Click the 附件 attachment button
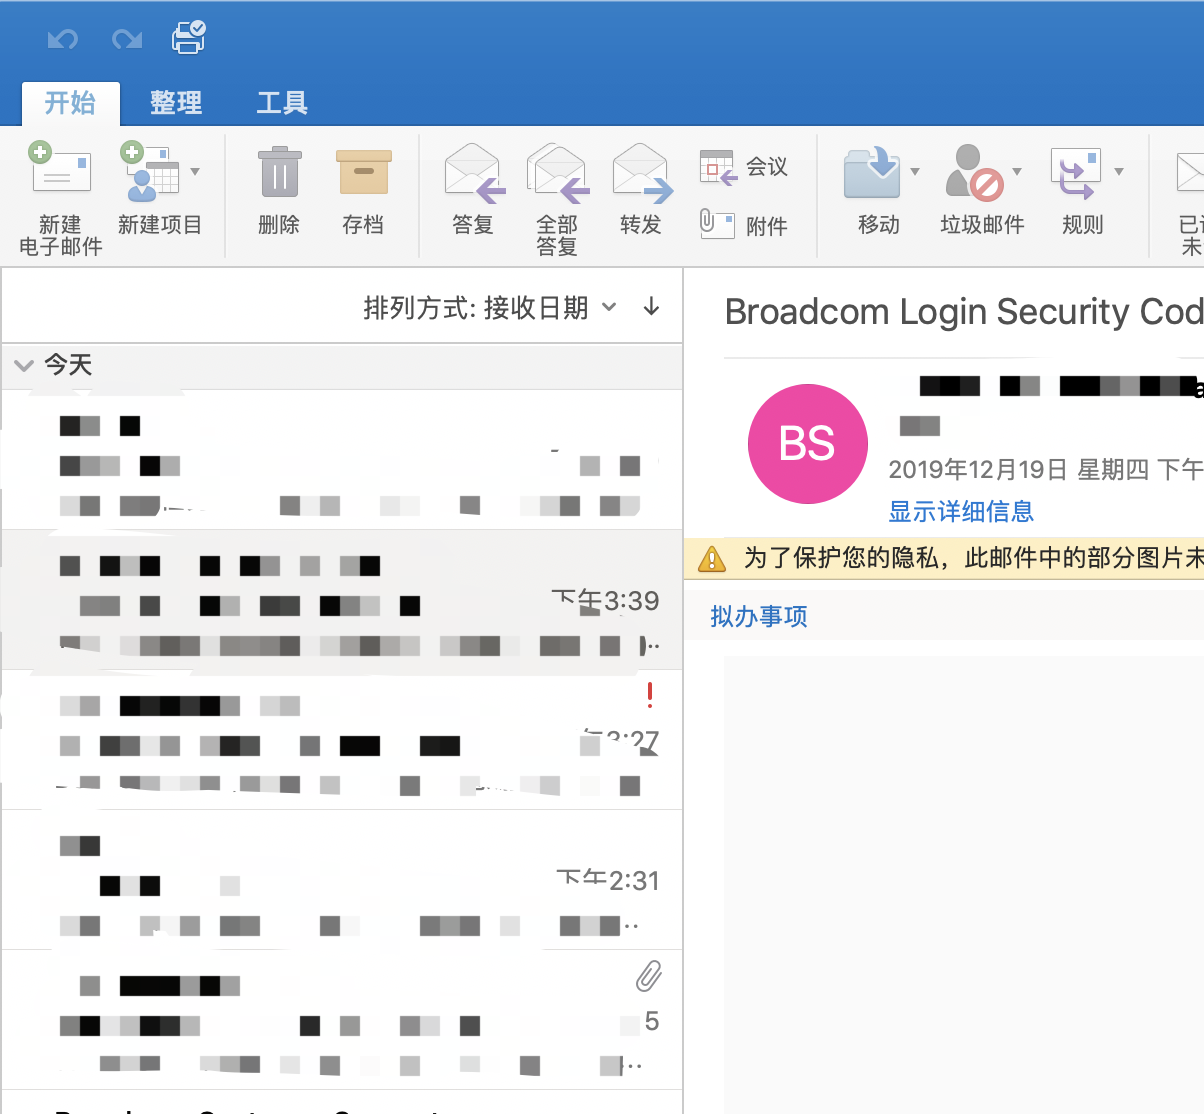The width and height of the screenshot is (1204, 1114). (744, 225)
